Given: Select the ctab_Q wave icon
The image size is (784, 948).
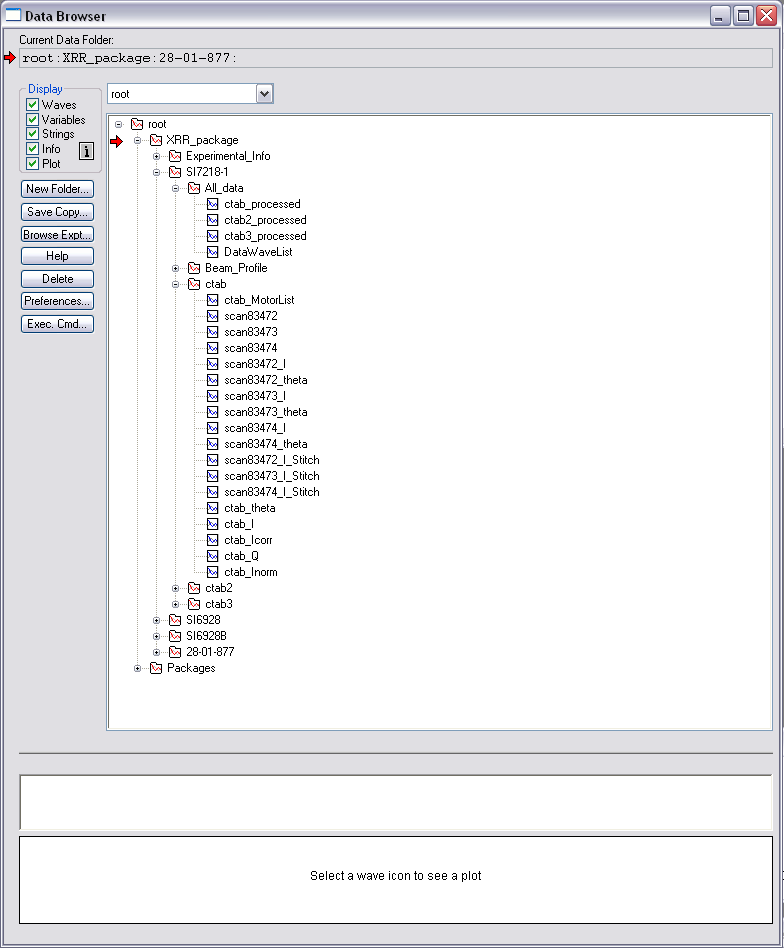Looking at the screenshot, I should tap(213, 556).
